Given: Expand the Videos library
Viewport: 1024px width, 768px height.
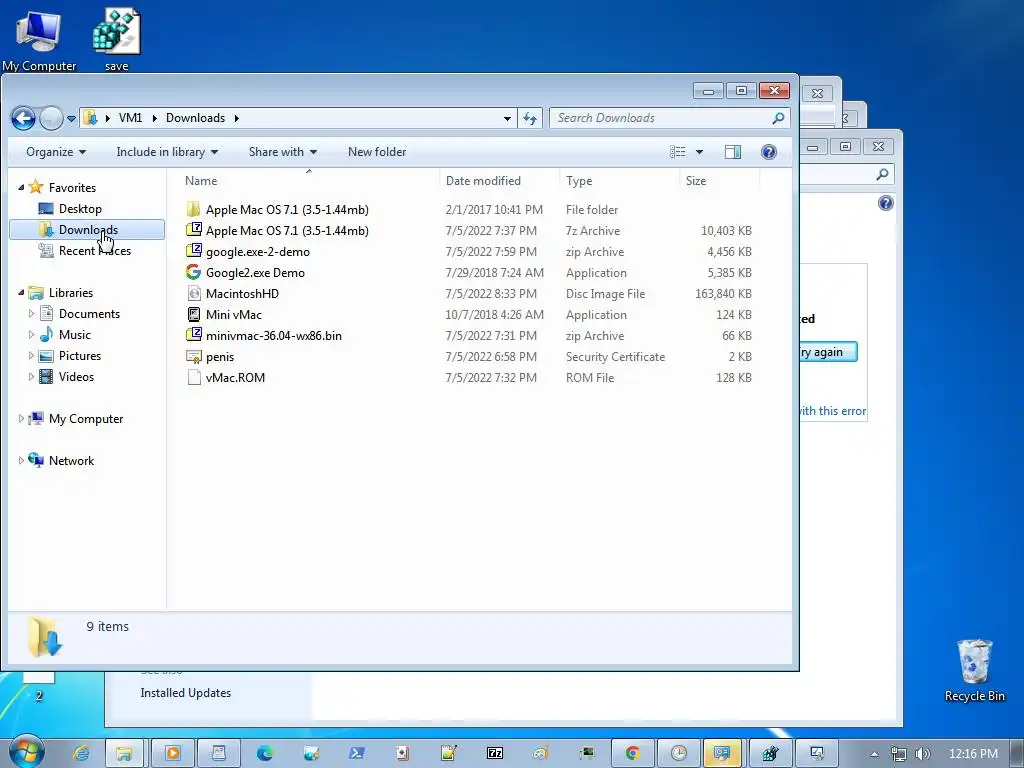Looking at the screenshot, I should pos(31,377).
